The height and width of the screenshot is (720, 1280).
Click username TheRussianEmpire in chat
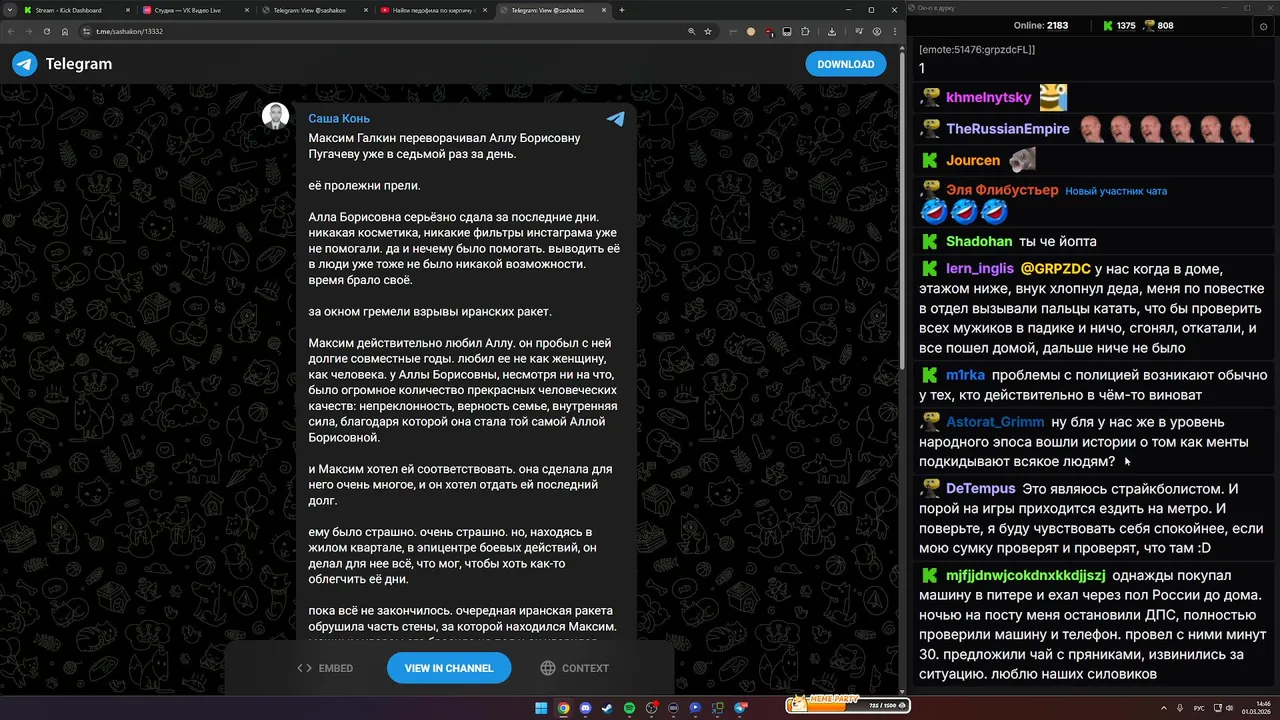point(1008,129)
